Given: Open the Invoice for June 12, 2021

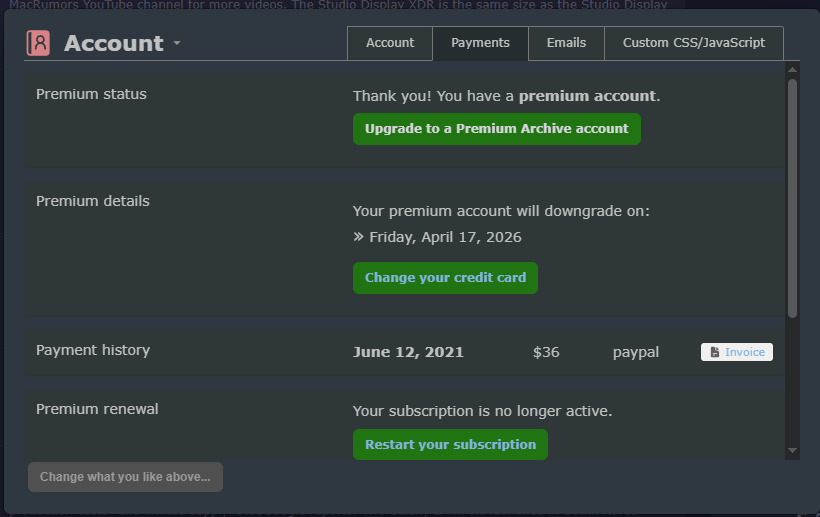Looking at the screenshot, I should coord(737,352).
